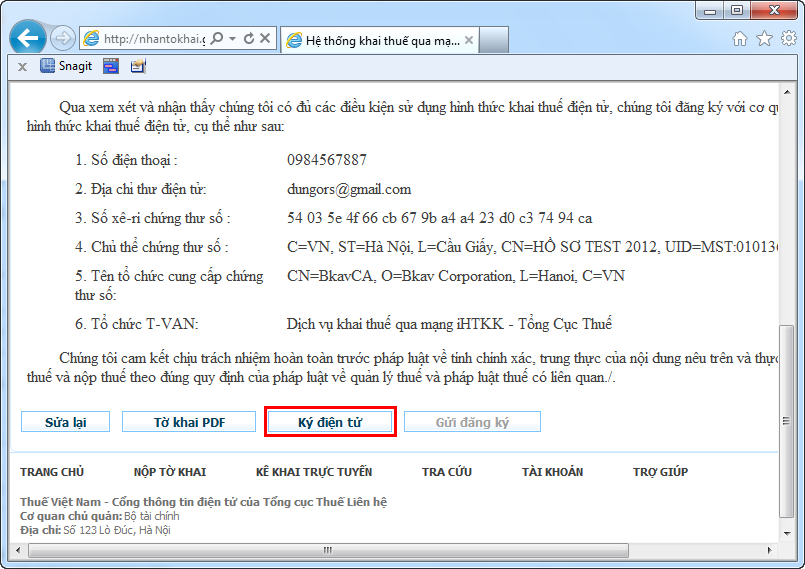Screen dimensions: 805x569
Task: Click the Ký điện tử button
Action: pos(330,422)
